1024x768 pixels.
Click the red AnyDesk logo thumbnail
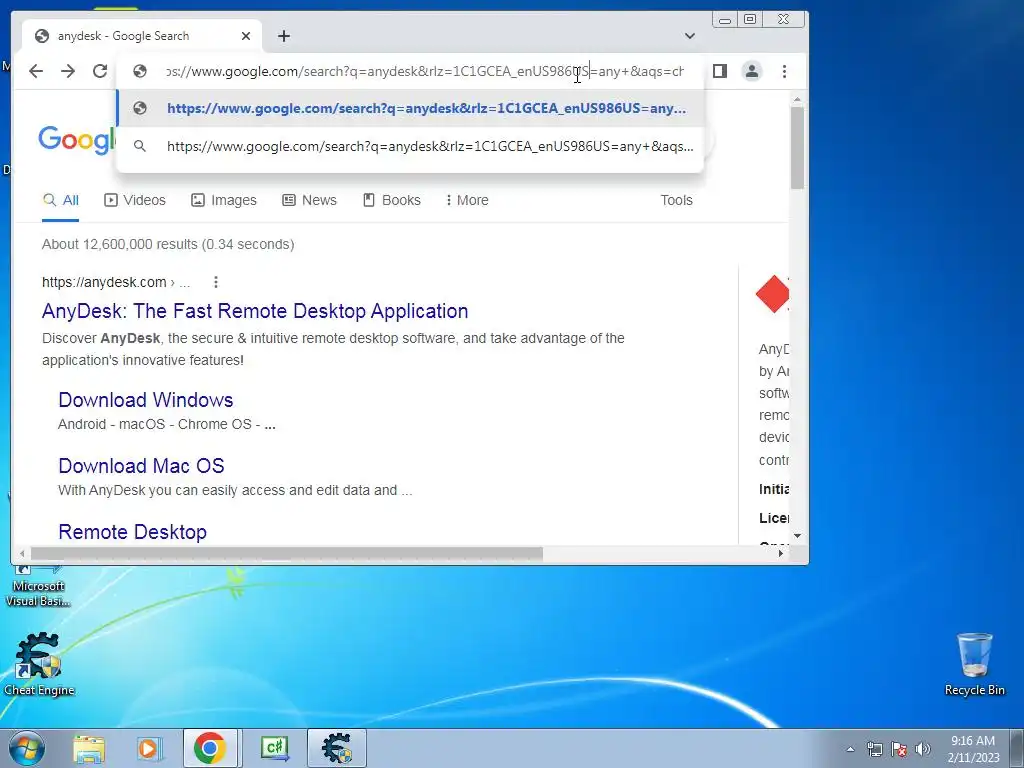point(773,294)
